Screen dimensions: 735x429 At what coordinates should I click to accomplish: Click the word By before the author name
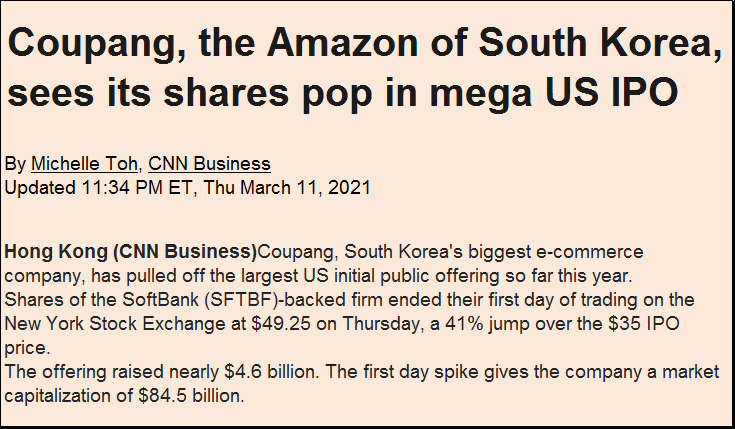[15, 164]
